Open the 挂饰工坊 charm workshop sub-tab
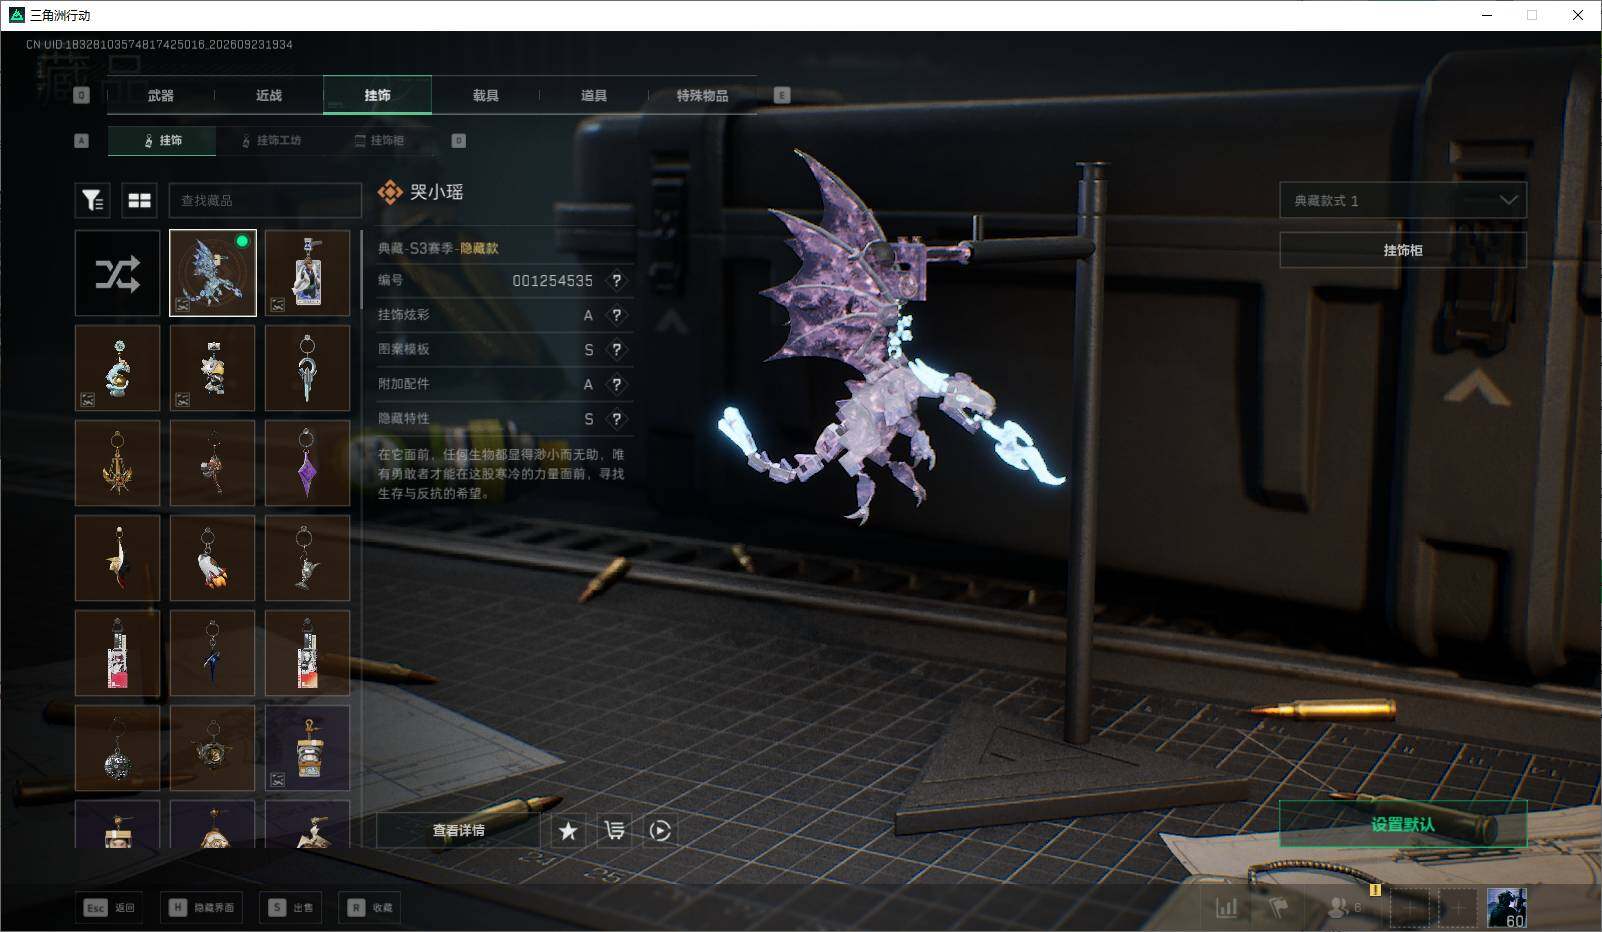This screenshot has height=932, width=1602. click(271, 141)
